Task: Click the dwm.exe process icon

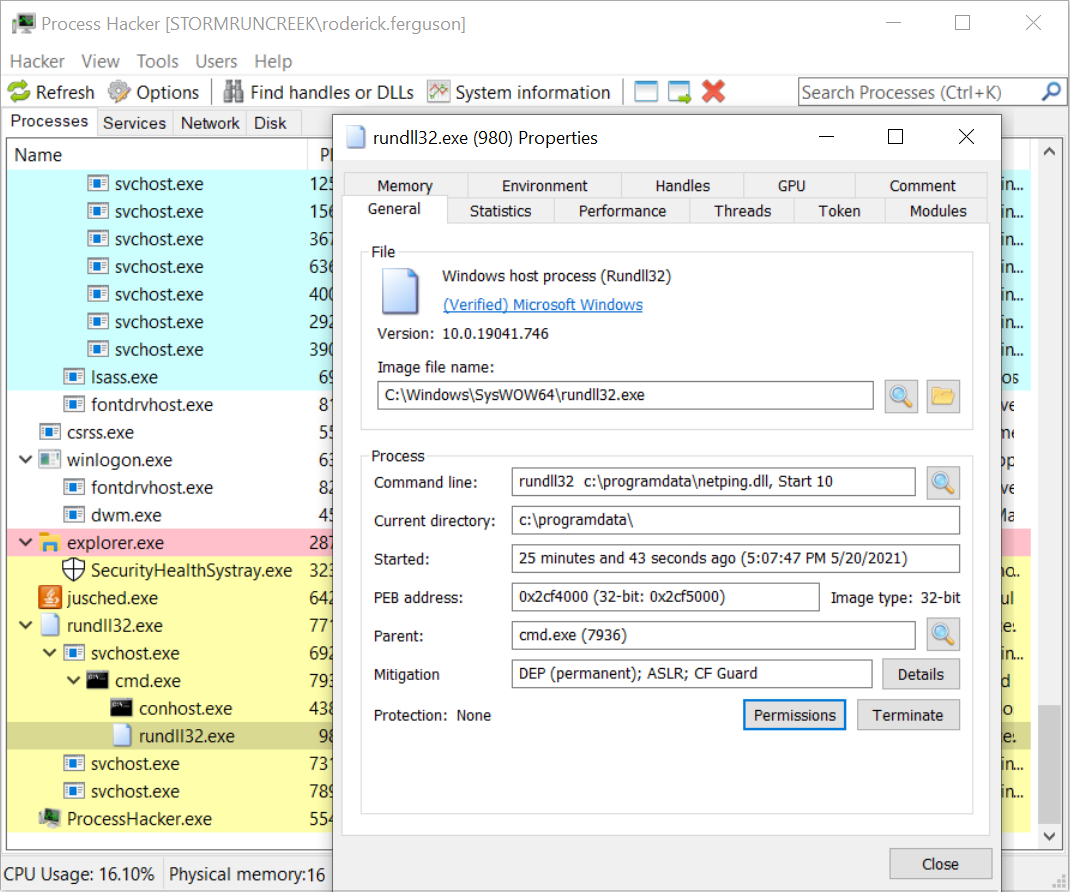Action: [x=74, y=515]
